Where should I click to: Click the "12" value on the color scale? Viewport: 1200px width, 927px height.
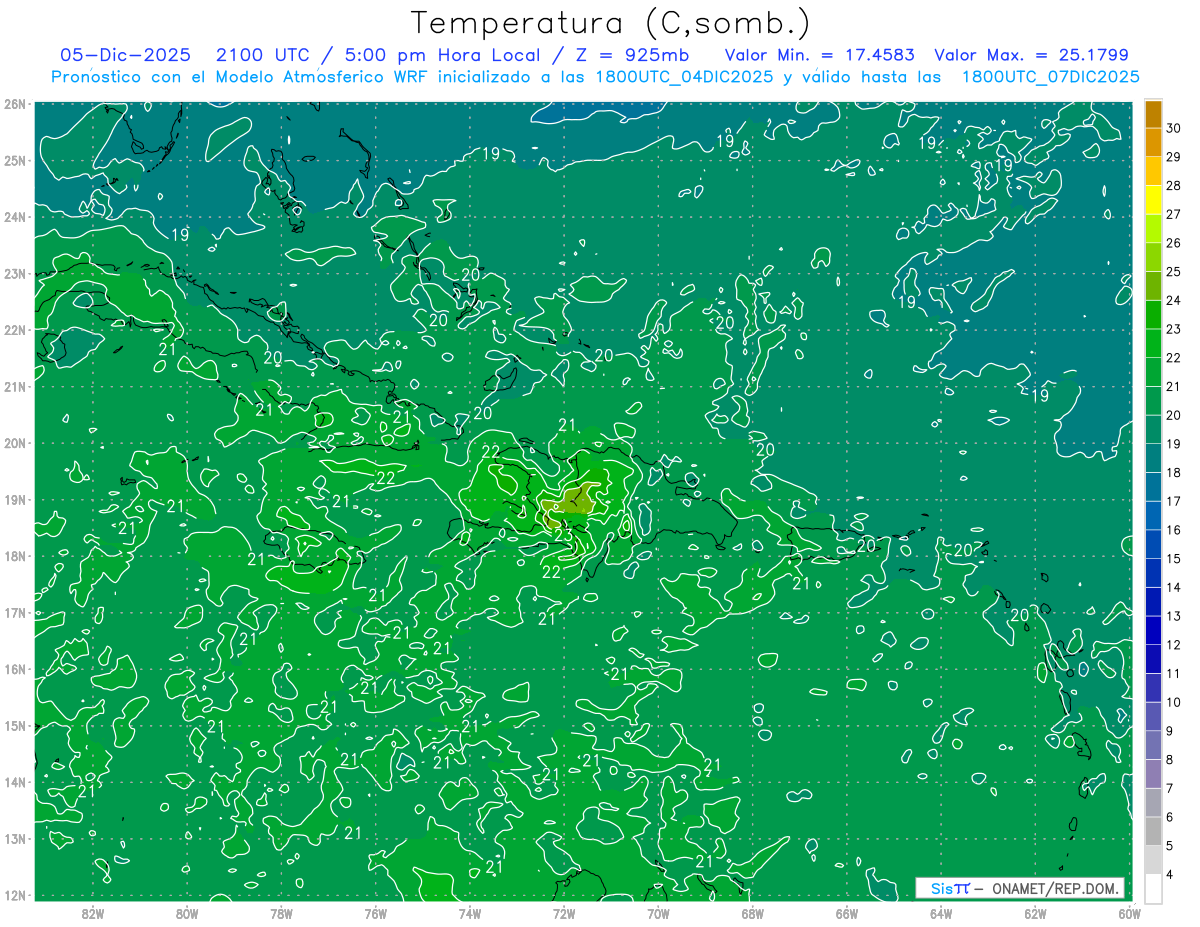pyautogui.click(x=1173, y=645)
